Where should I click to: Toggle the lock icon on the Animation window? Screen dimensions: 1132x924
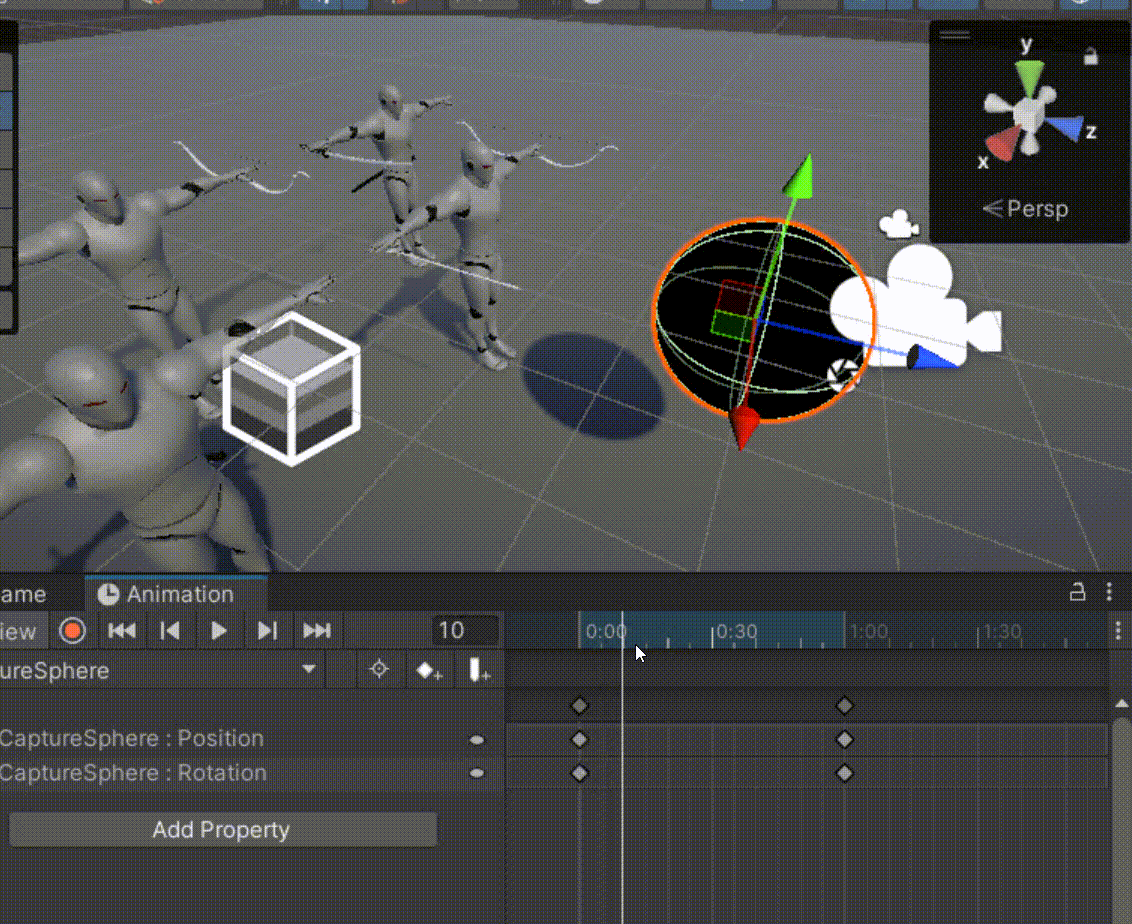click(x=1077, y=592)
